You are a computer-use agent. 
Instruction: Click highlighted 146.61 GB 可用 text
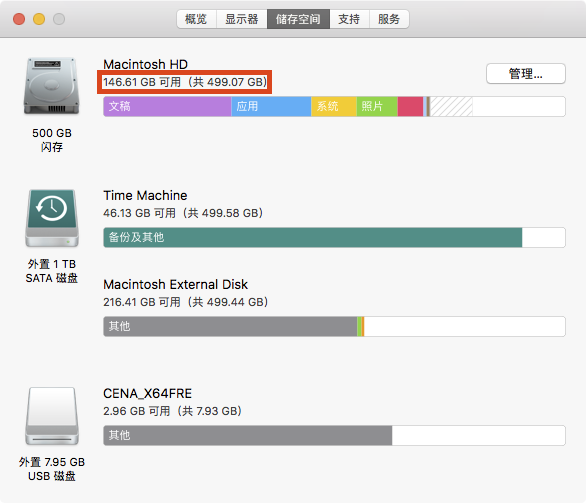pos(142,82)
